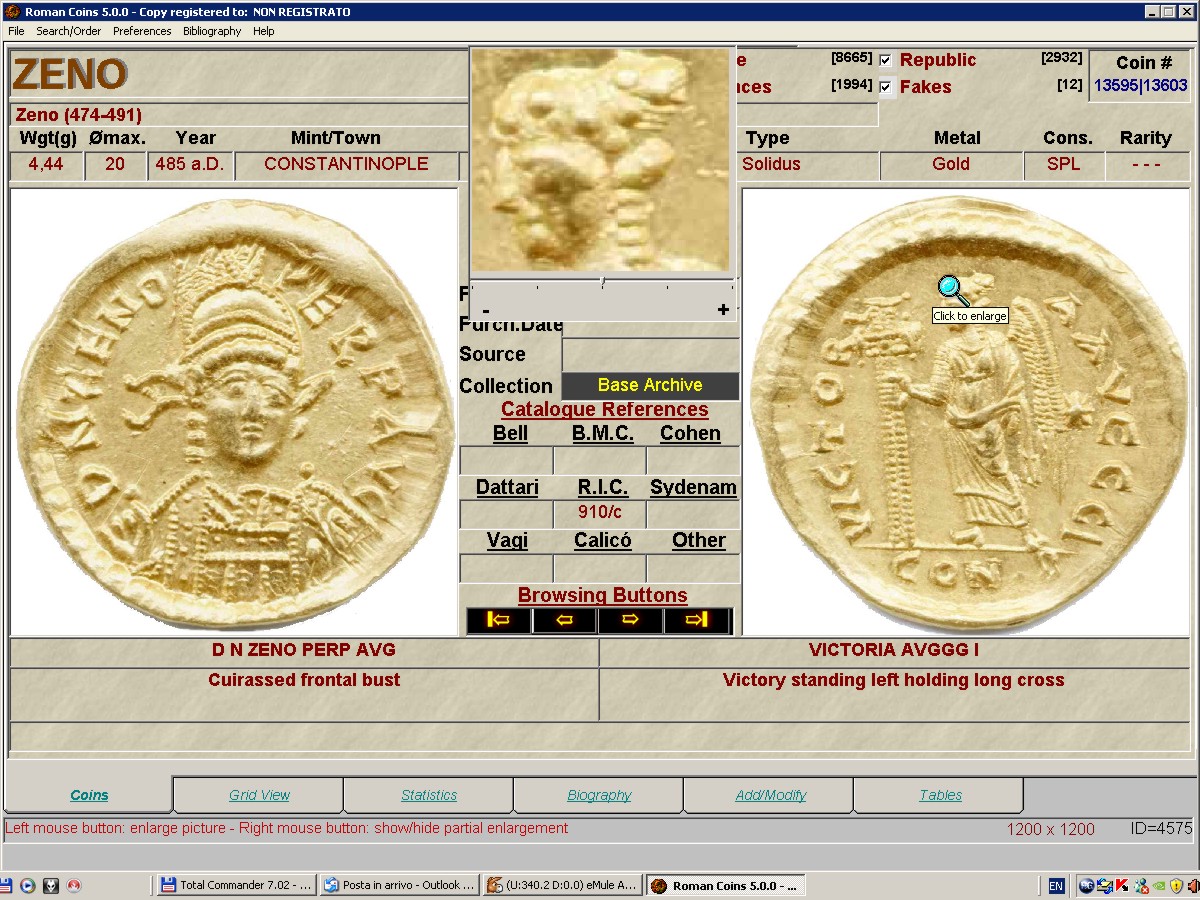Switch to the Add/Modify tab
This screenshot has width=1200, height=900.
pyautogui.click(x=770, y=795)
